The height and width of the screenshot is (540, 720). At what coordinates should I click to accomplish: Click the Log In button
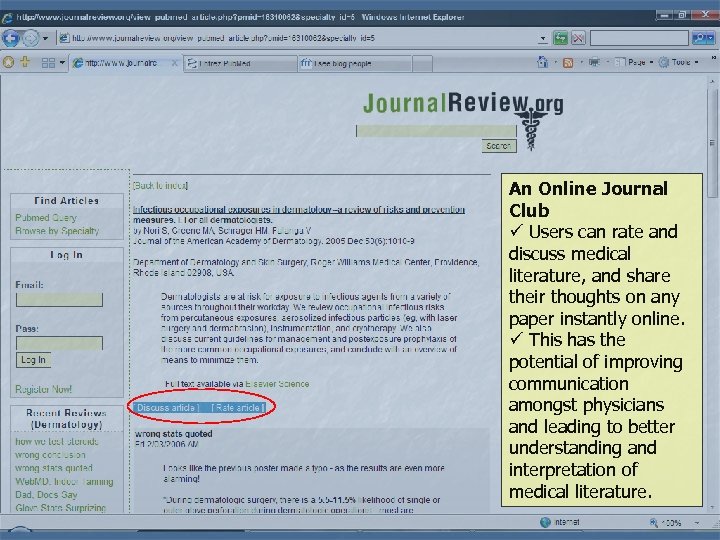[x=33, y=360]
